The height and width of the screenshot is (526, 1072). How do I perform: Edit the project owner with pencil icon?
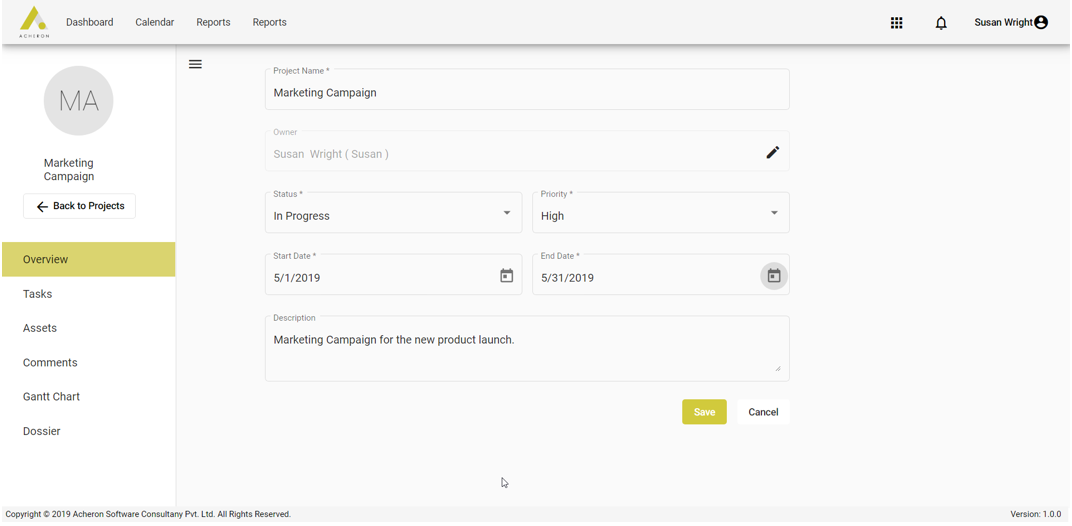[x=772, y=153]
